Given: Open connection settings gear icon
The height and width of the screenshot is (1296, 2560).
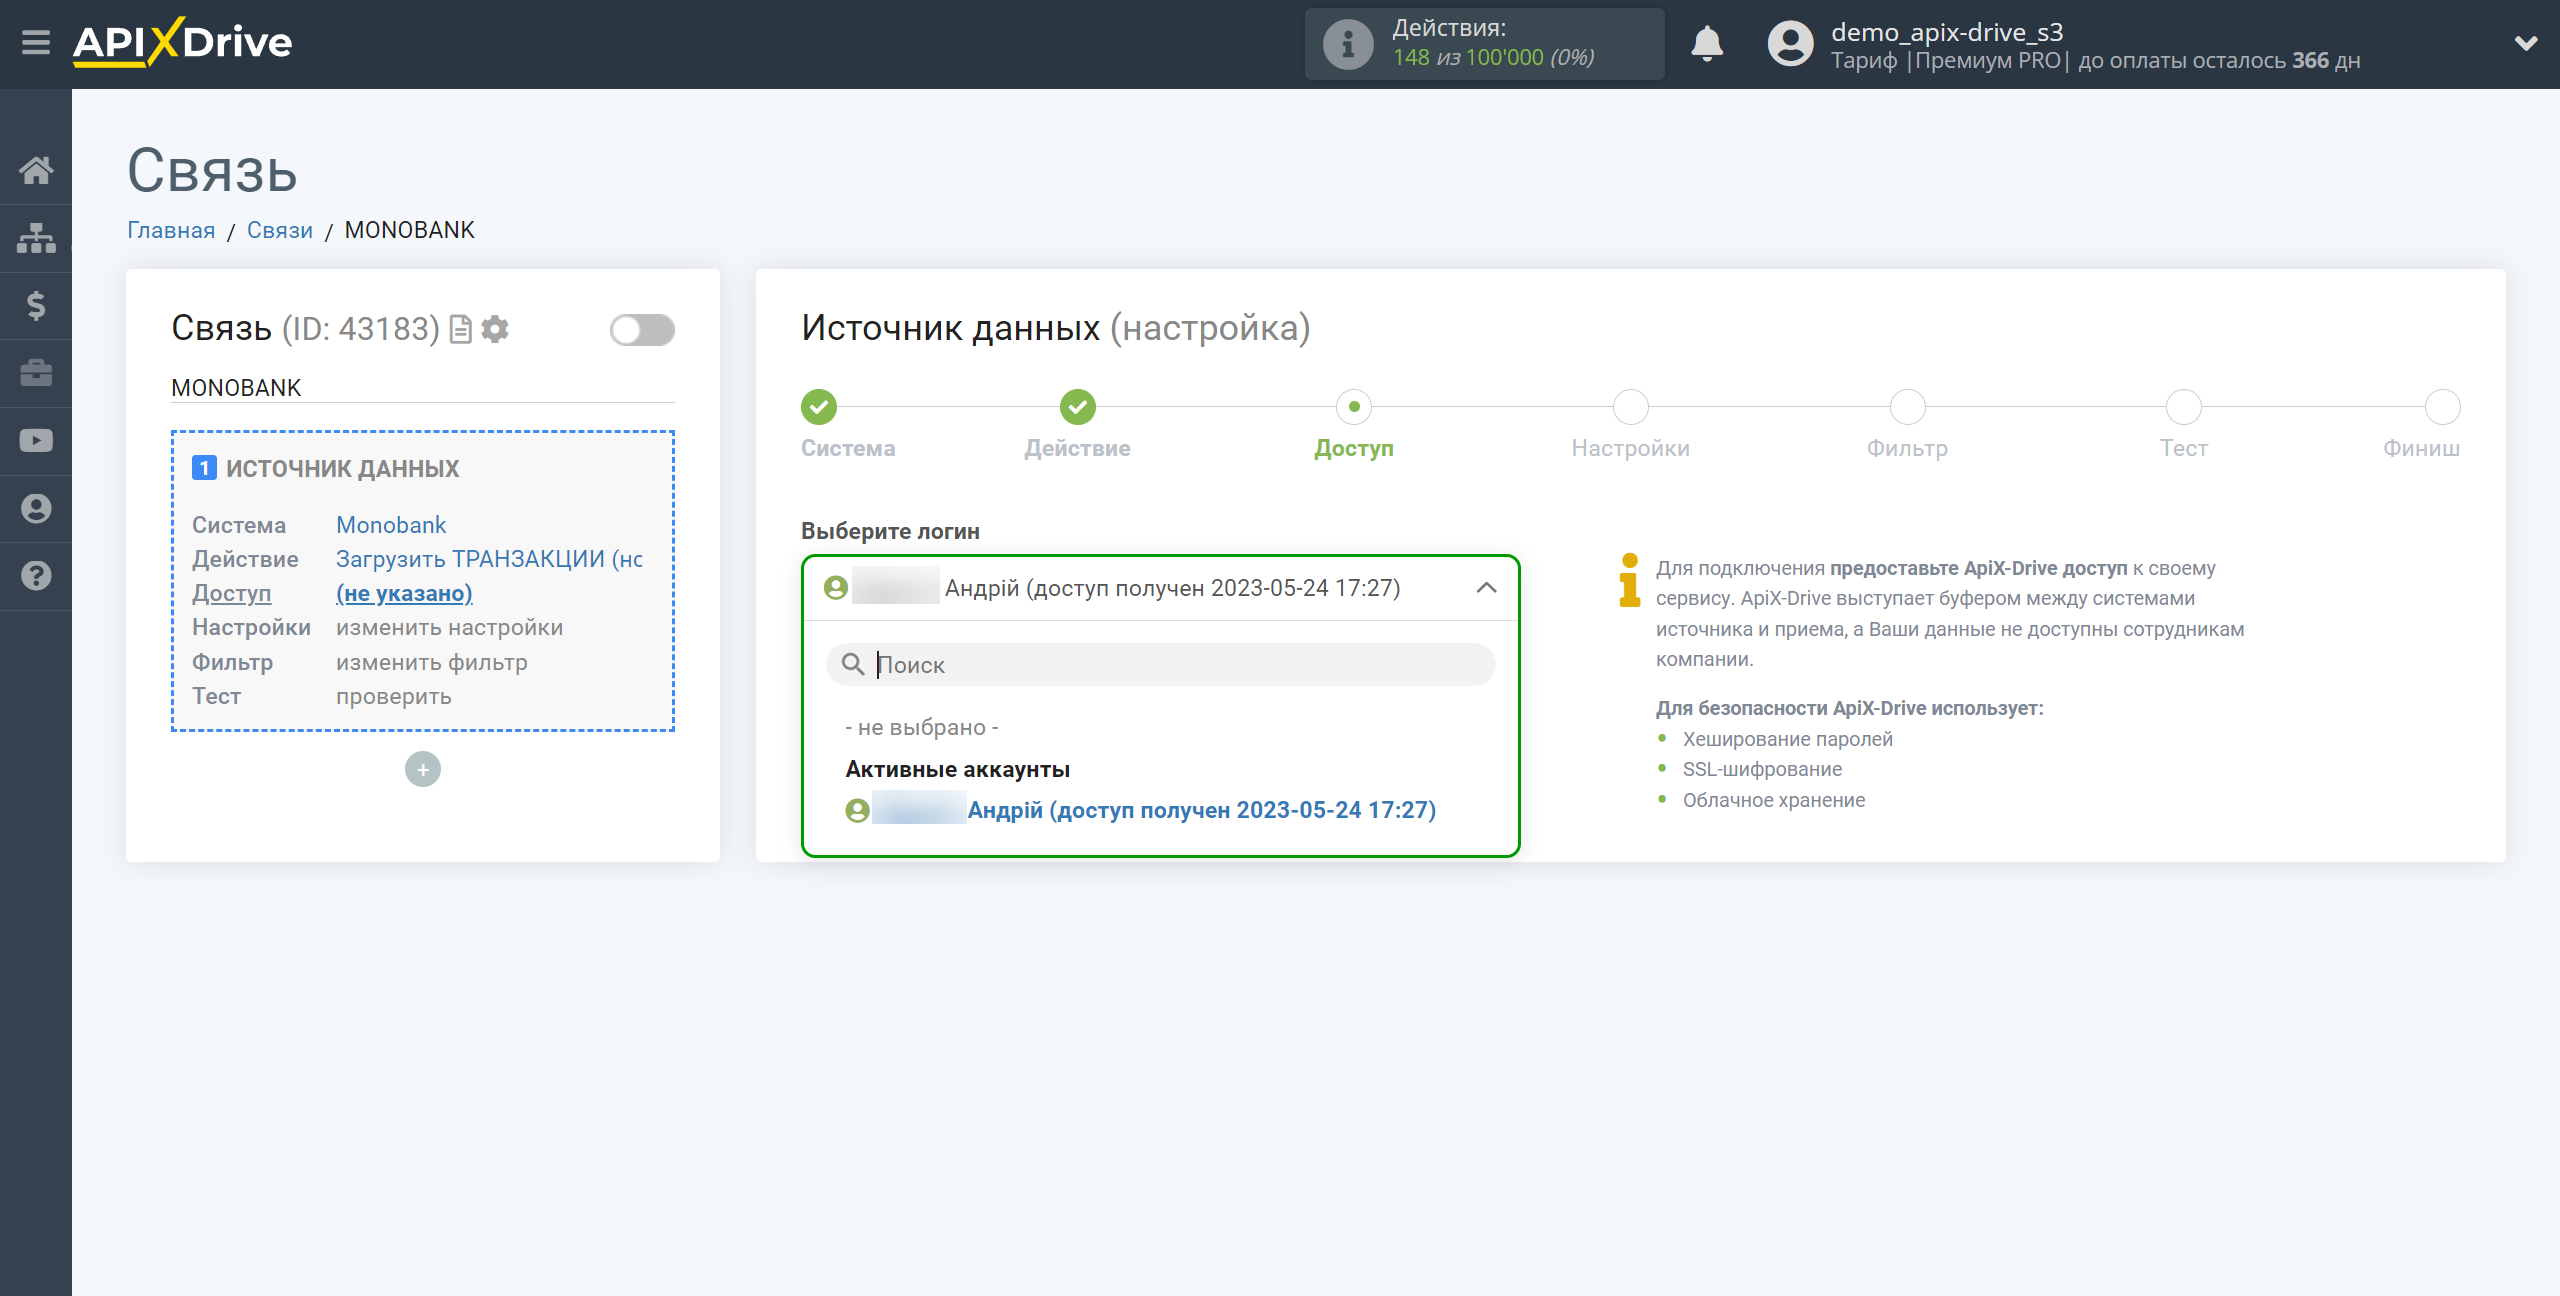Looking at the screenshot, I should [x=495, y=329].
